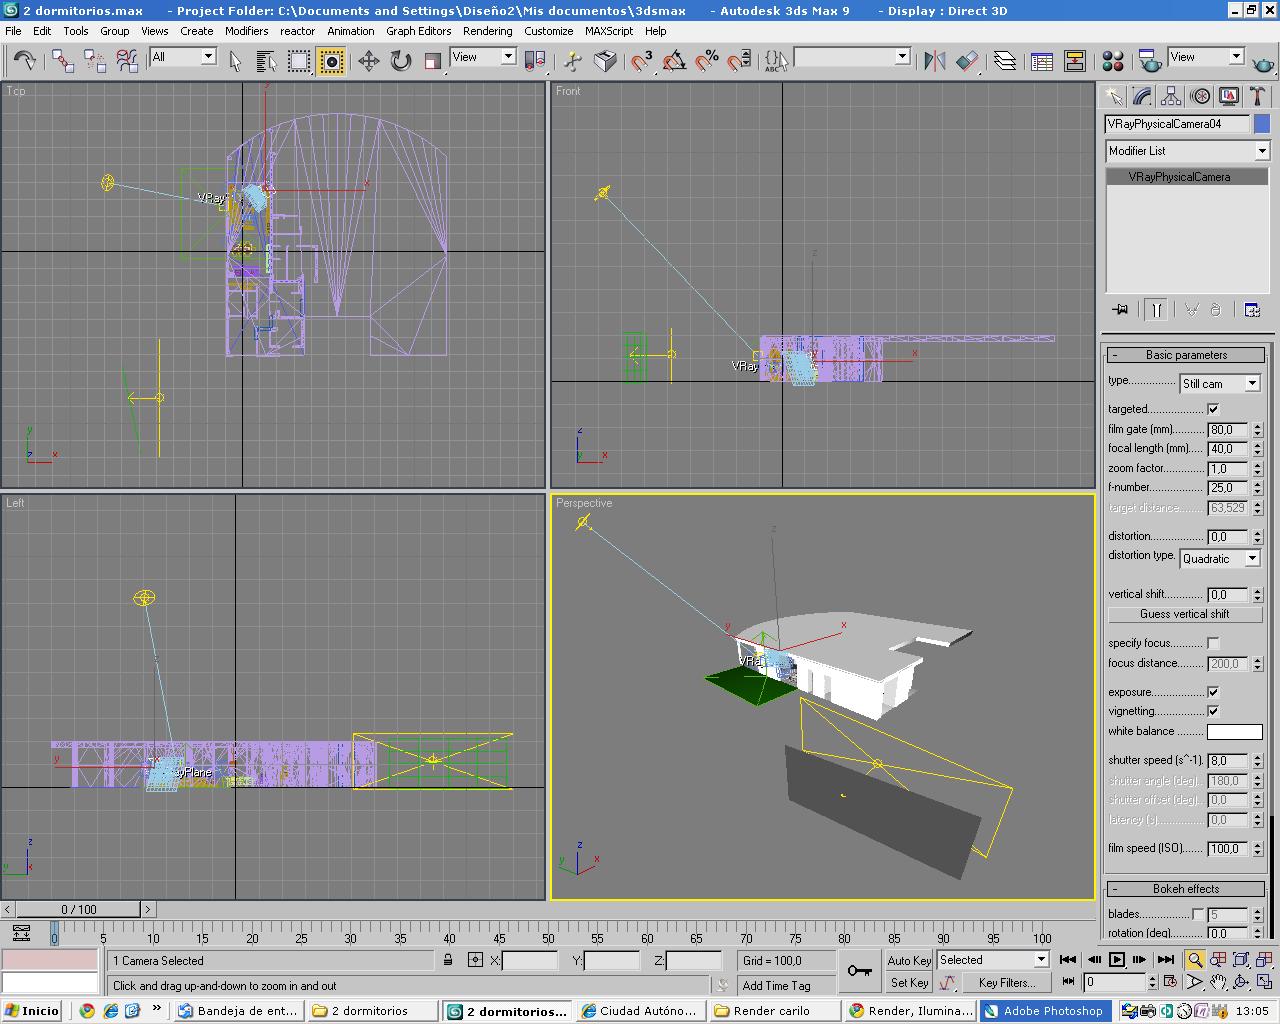Open the Layer Manager

coord(1005,61)
